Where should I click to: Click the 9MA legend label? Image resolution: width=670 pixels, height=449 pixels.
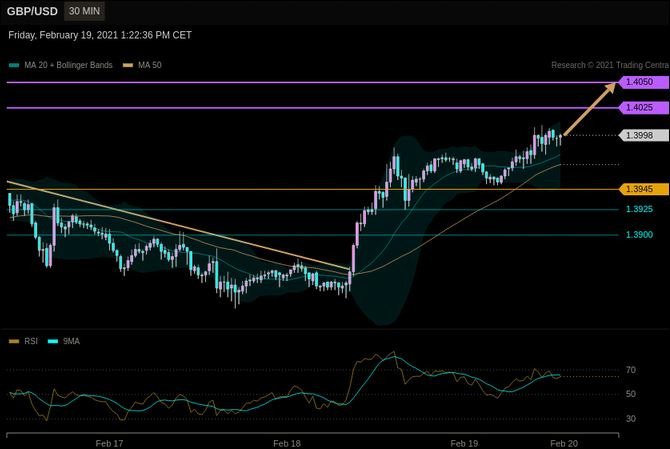[x=71, y=341]
